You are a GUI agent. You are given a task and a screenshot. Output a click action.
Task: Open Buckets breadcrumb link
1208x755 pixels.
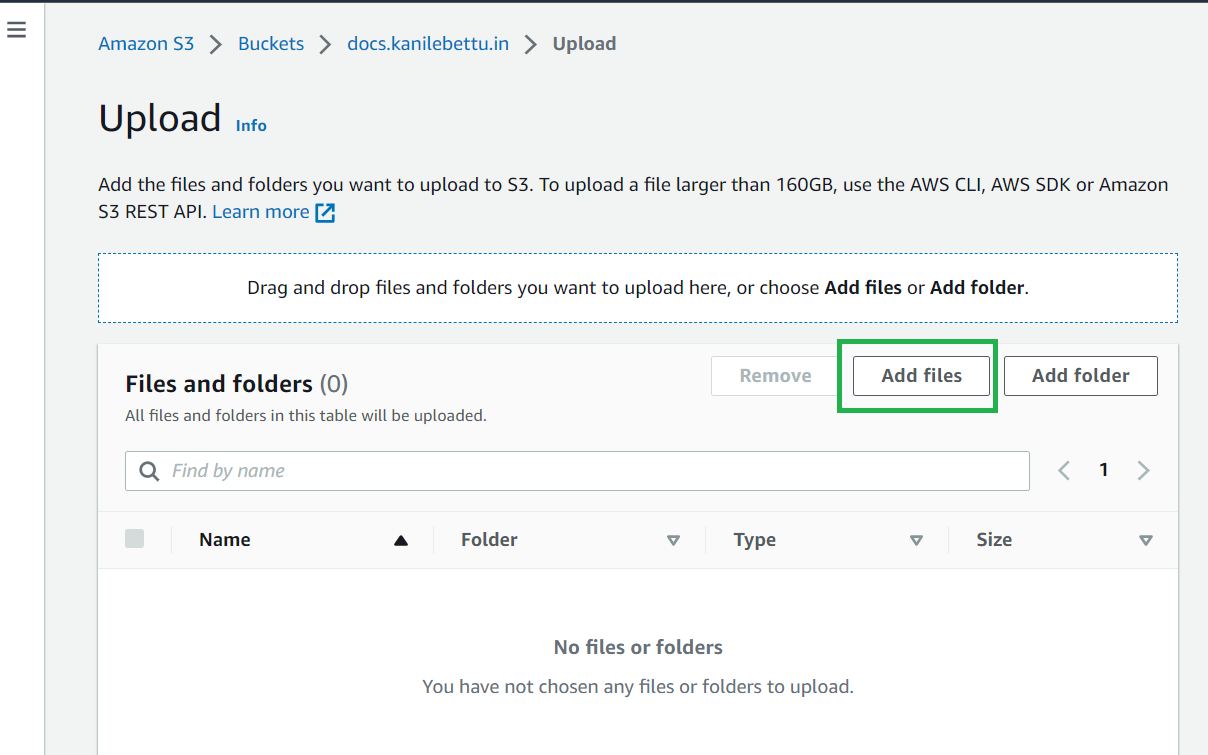pos(271,44)
